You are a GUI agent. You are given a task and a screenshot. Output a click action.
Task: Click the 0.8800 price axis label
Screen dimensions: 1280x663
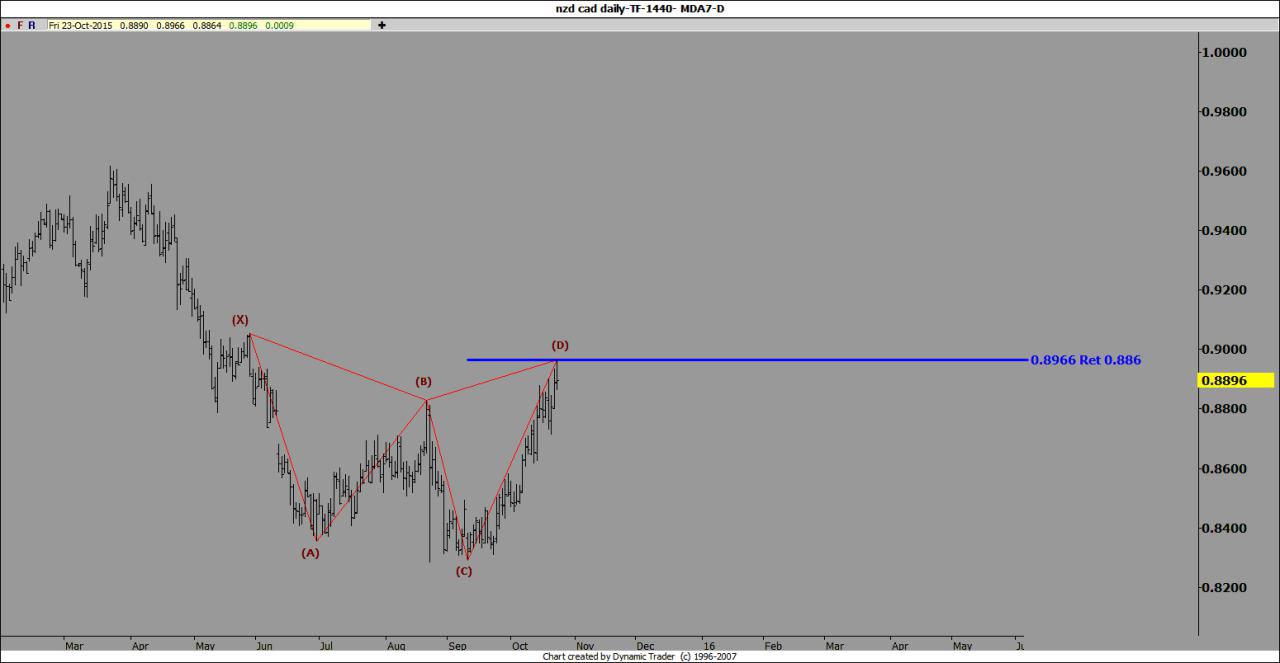[1225, 409]
